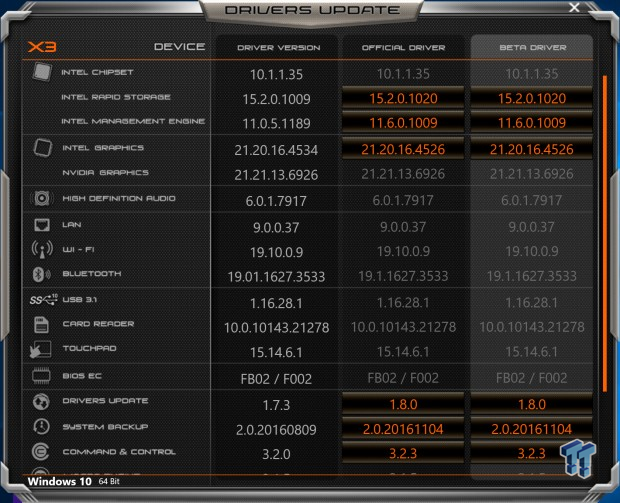Image resolution: width=620 pixels, height=503 pixels.
Task: Install official Management Engine 11.6.0.1009
Action: click(403, 123)
